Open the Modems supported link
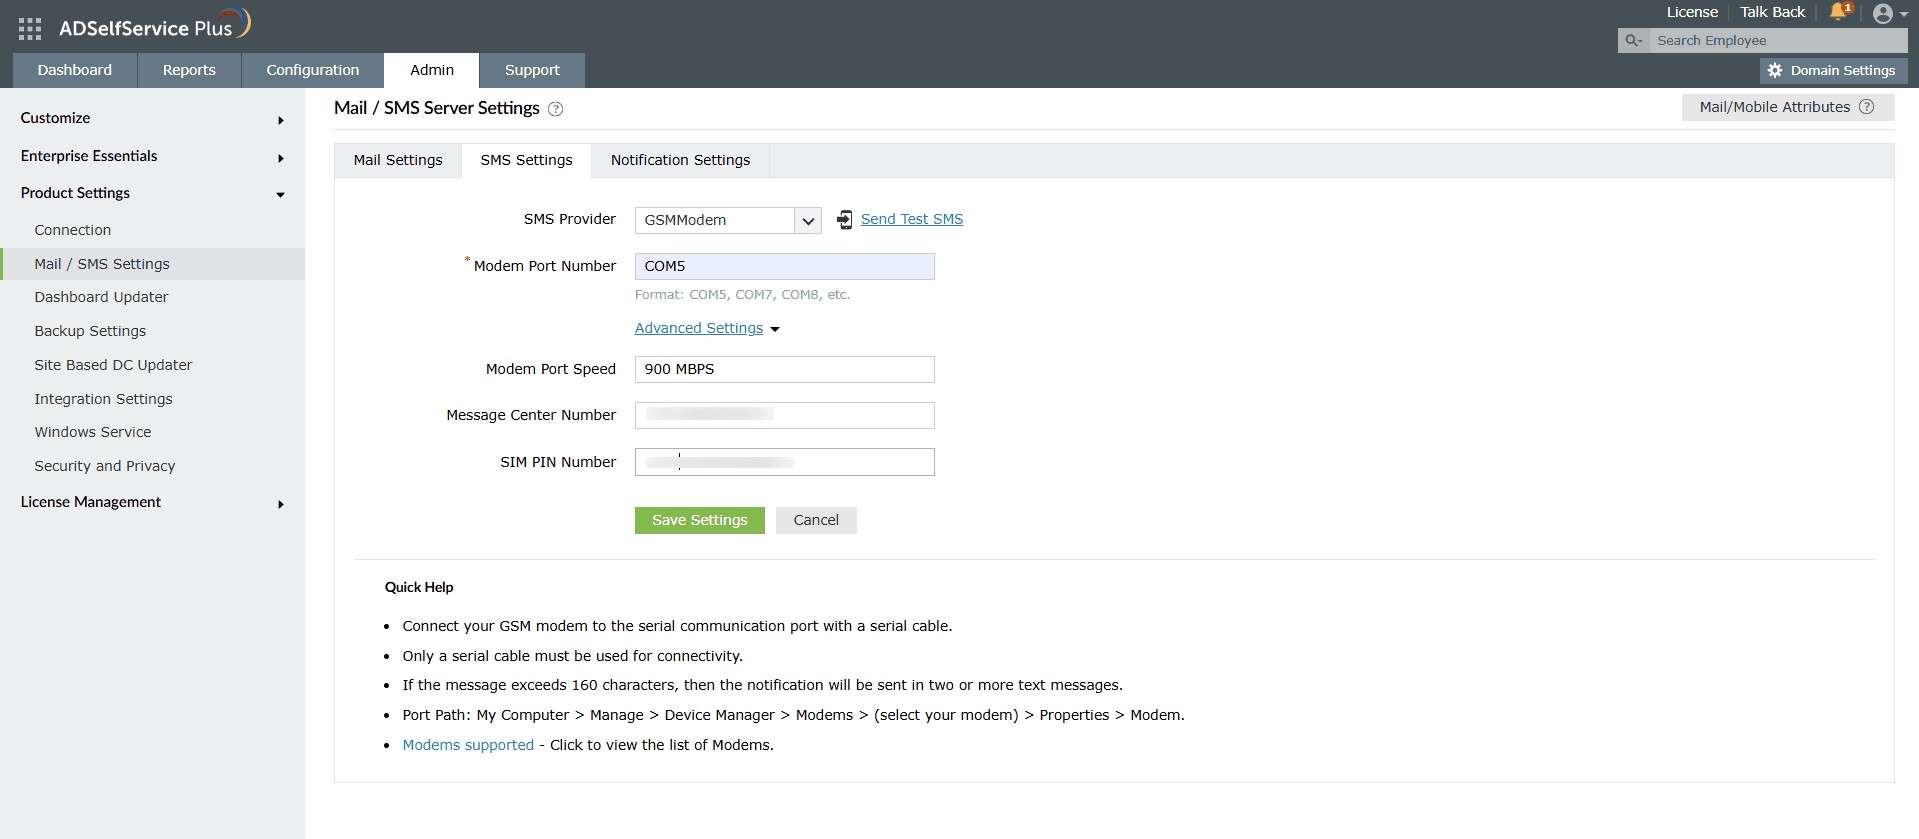1919x839 pixels. point(468,745)
